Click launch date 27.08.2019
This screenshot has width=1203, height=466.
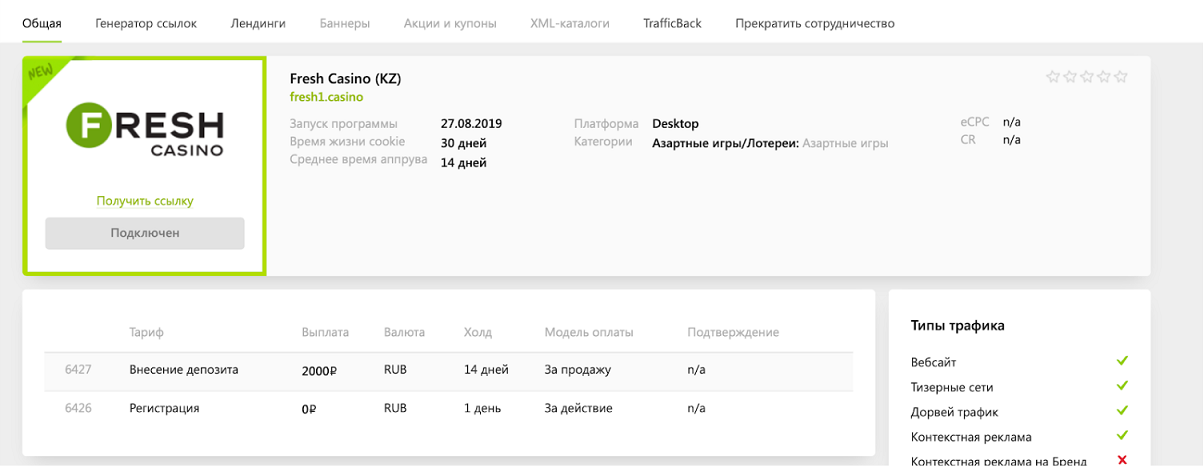pyautogui.click(x=471, y=124)
